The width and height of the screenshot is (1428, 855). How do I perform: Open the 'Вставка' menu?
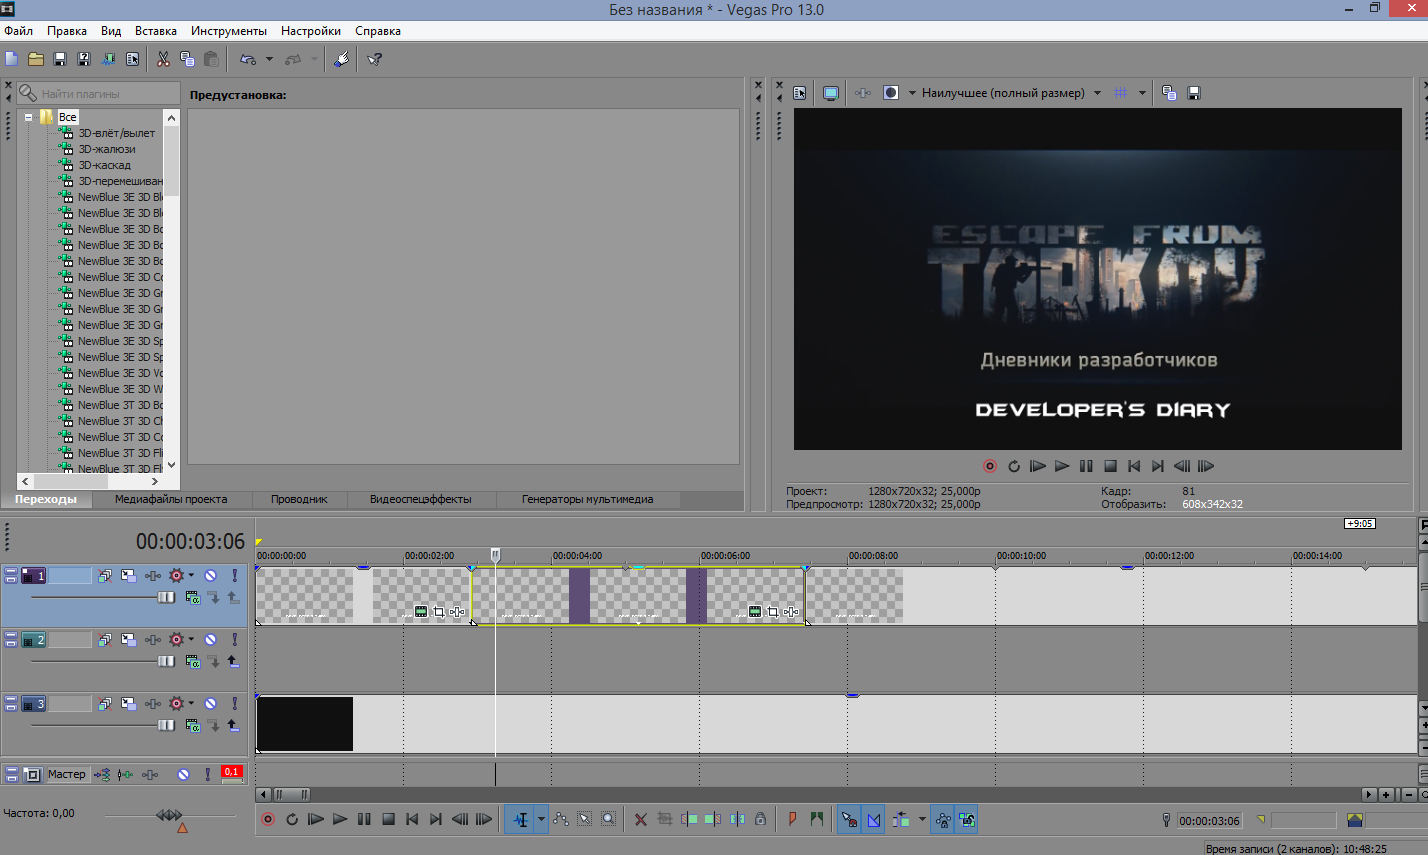[x=156, y=31]
